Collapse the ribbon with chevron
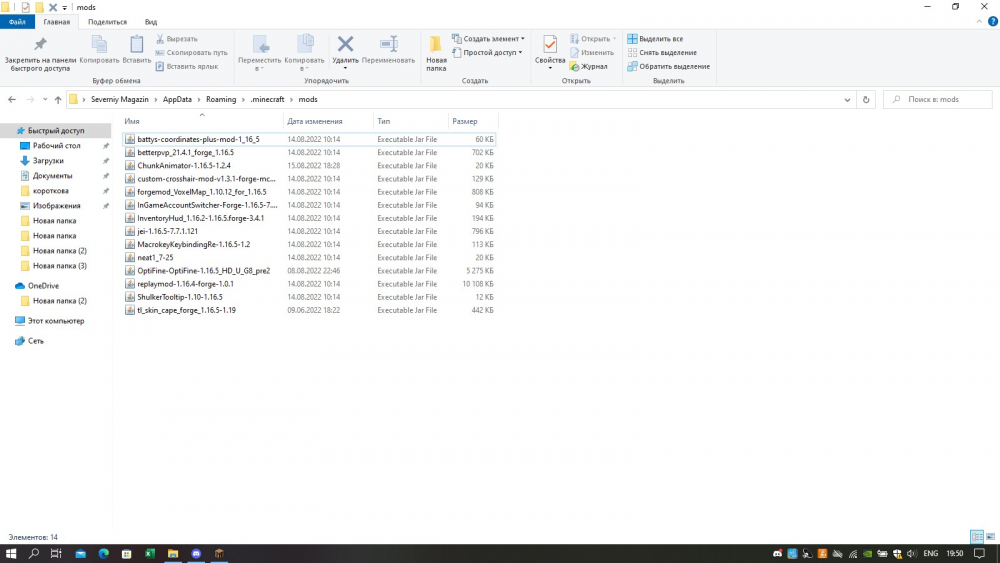1000x563 pixels. pyautogui.click(x=979, y=22)
